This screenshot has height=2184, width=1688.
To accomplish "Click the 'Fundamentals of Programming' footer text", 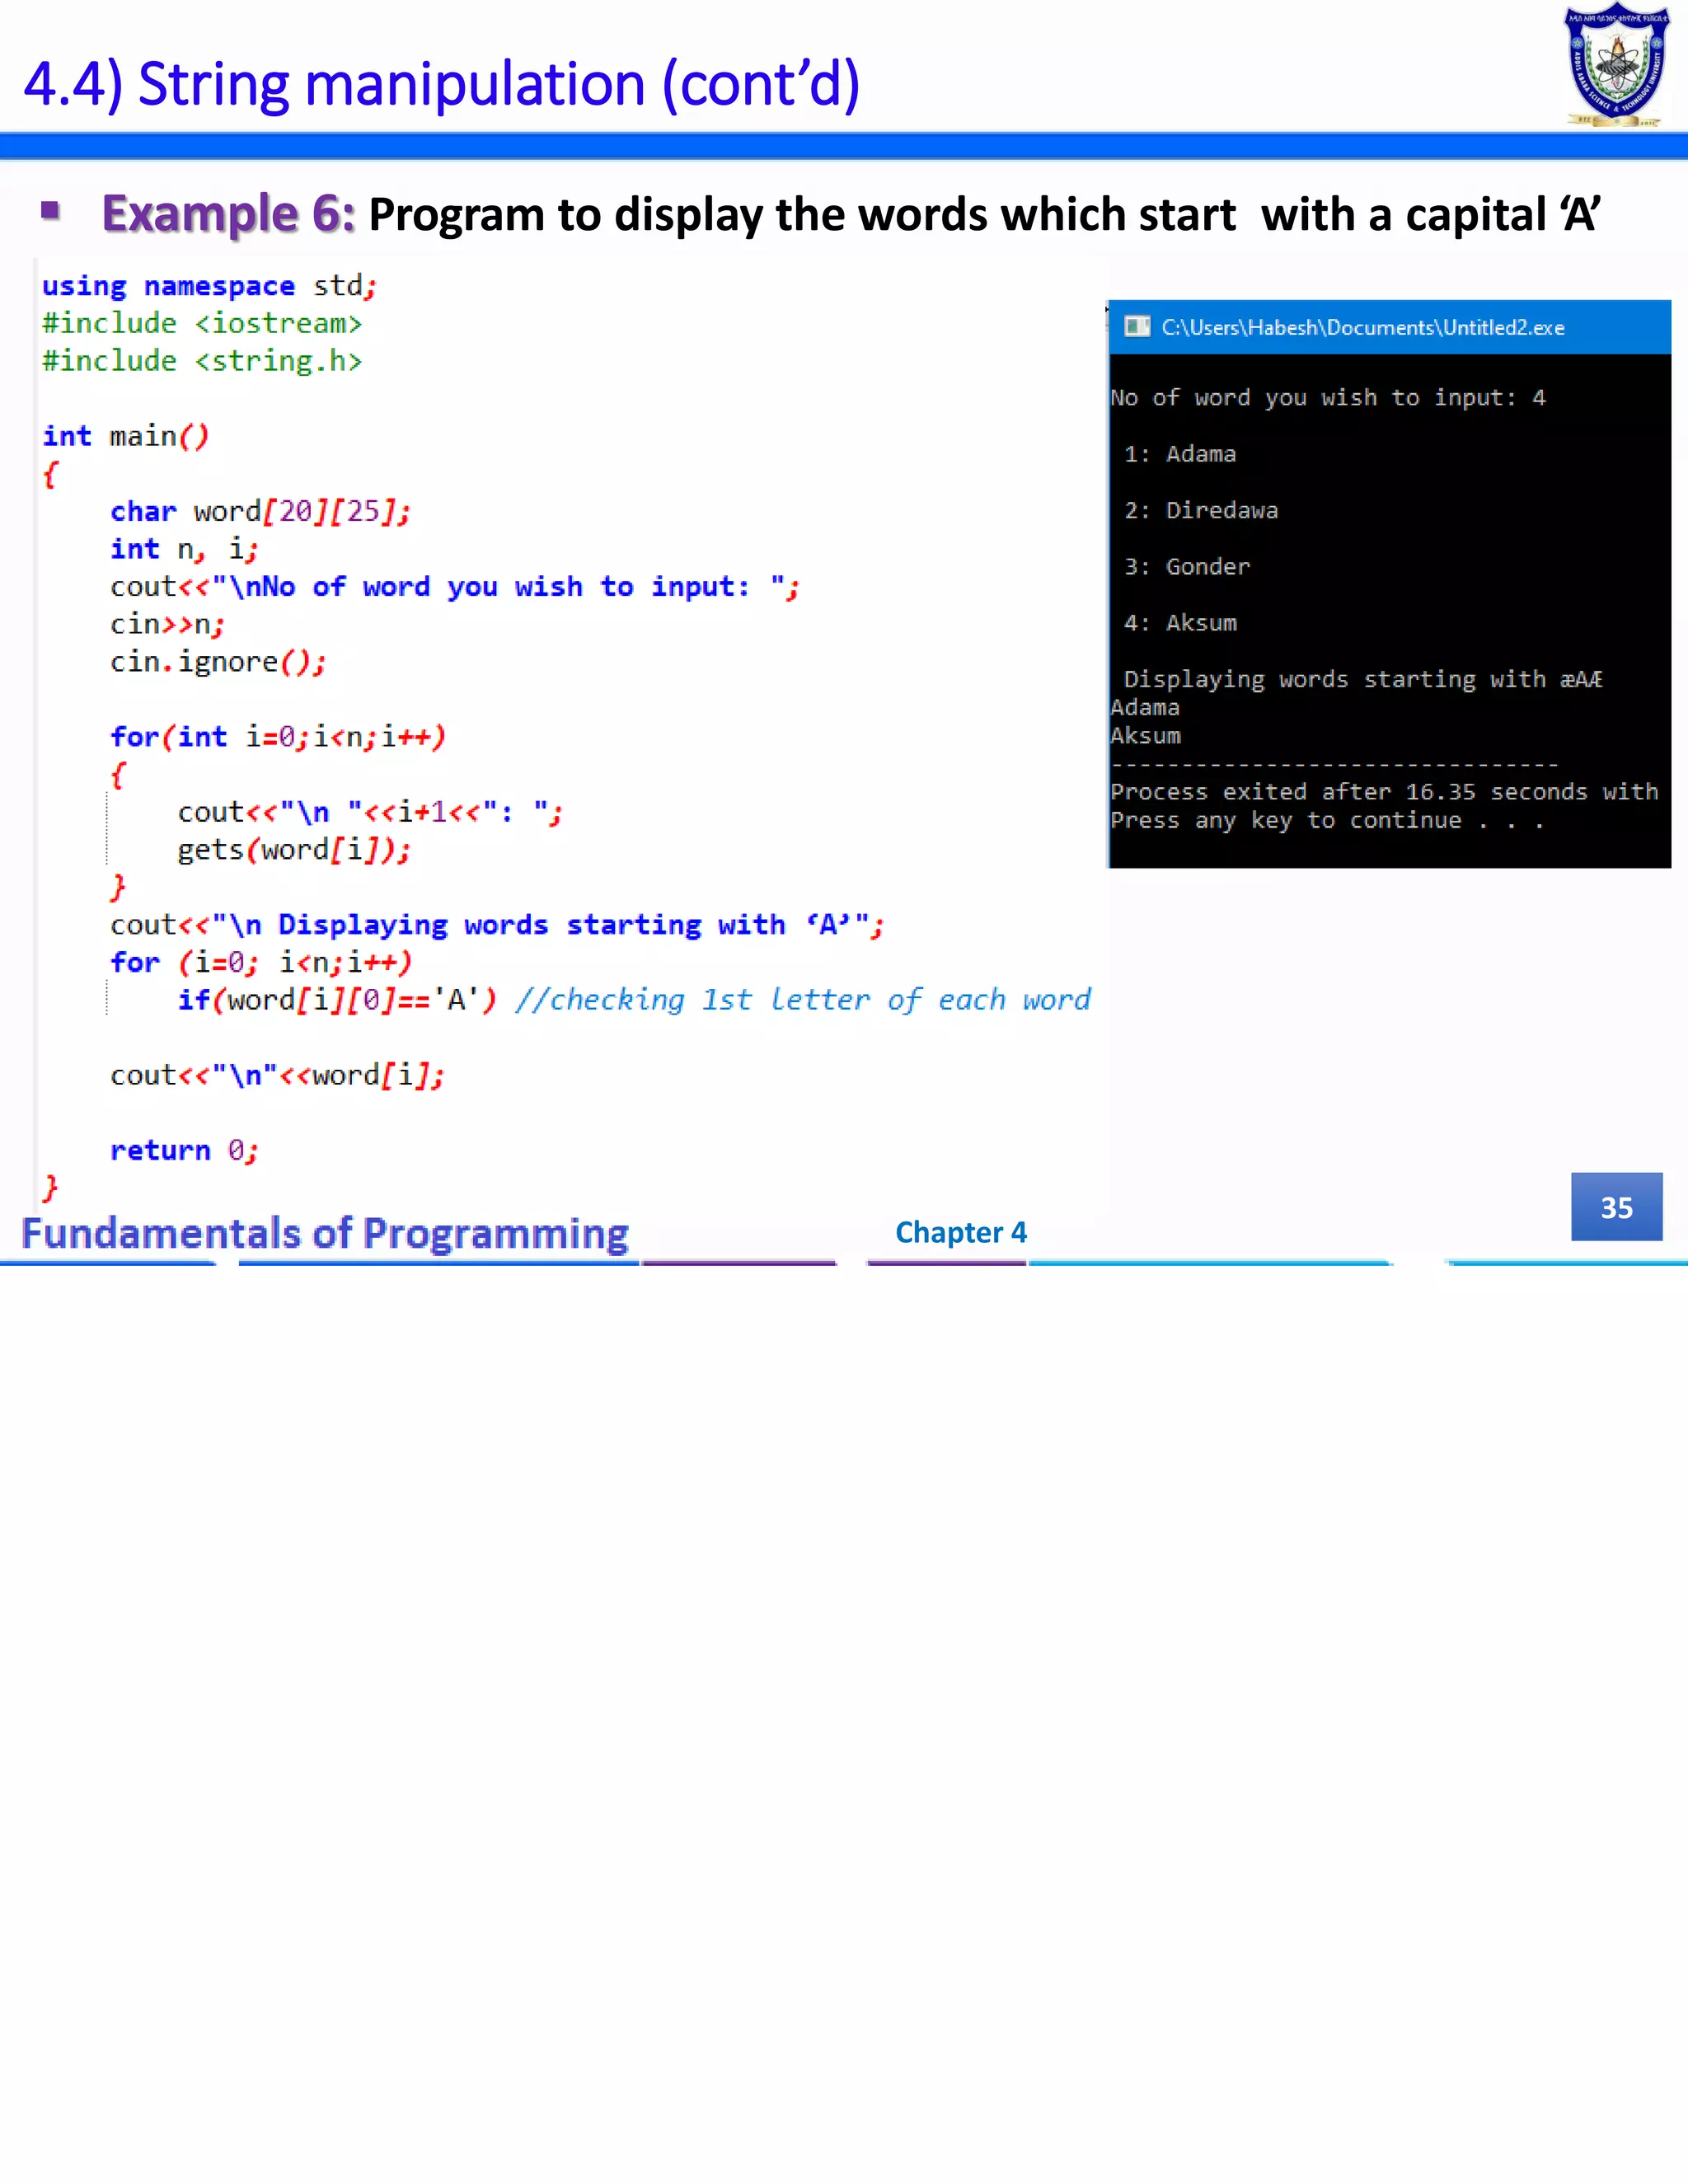I will pyautogui.click(x=325, y=1233).
